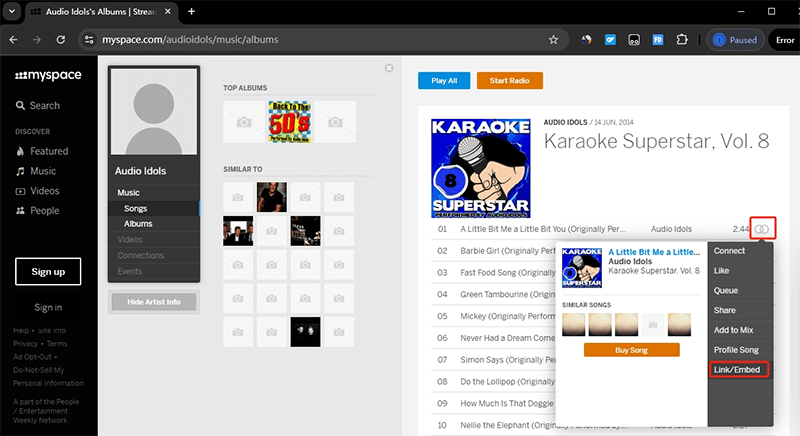Close the artist info panel
This screenshot has height=436, width=800.
click(x=389, y=68)
